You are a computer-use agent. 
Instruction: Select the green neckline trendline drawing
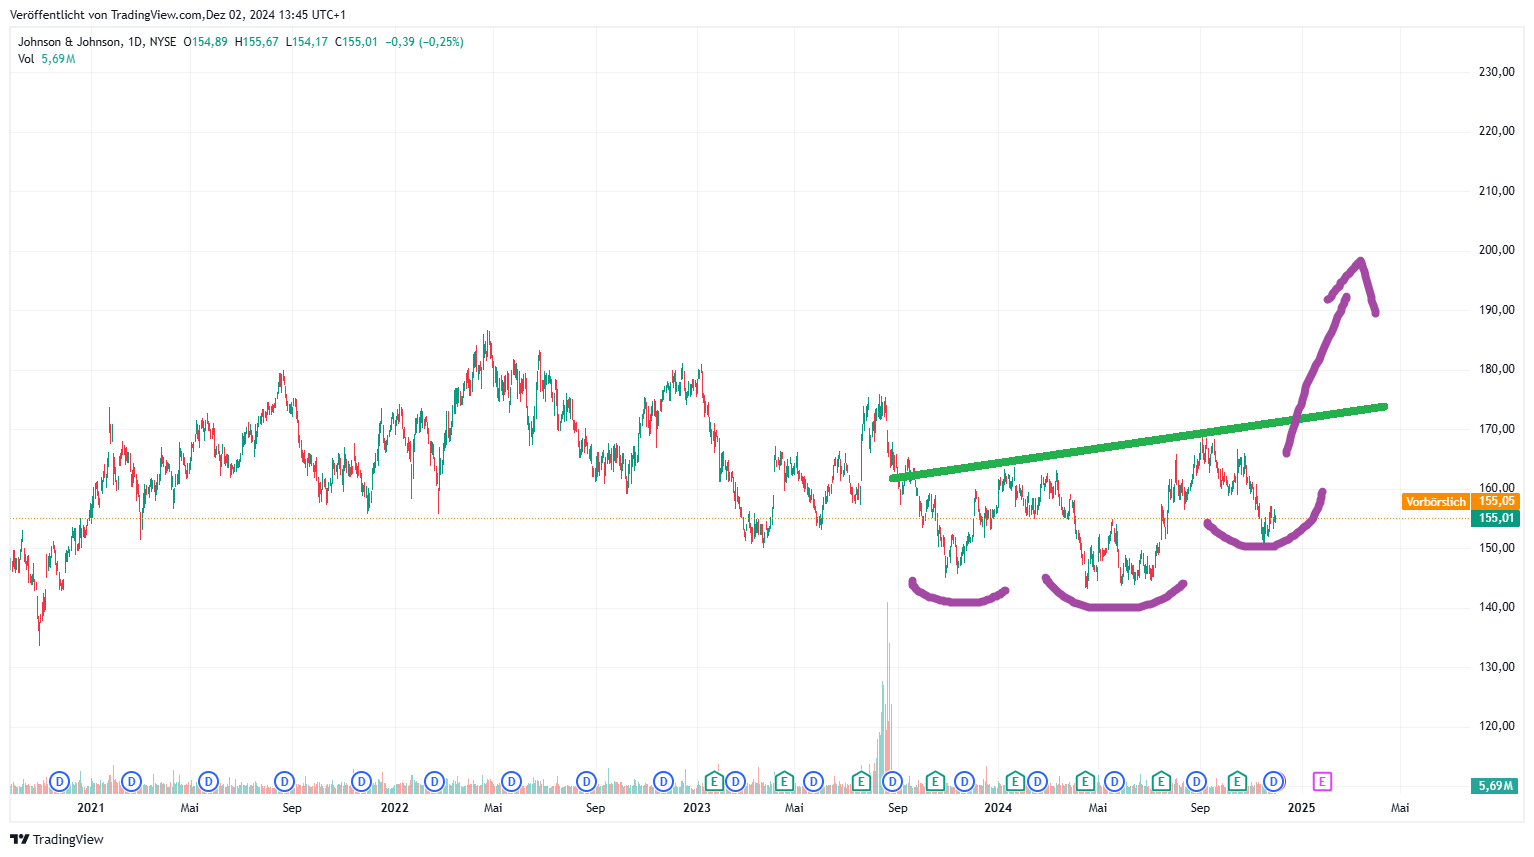1138,441
